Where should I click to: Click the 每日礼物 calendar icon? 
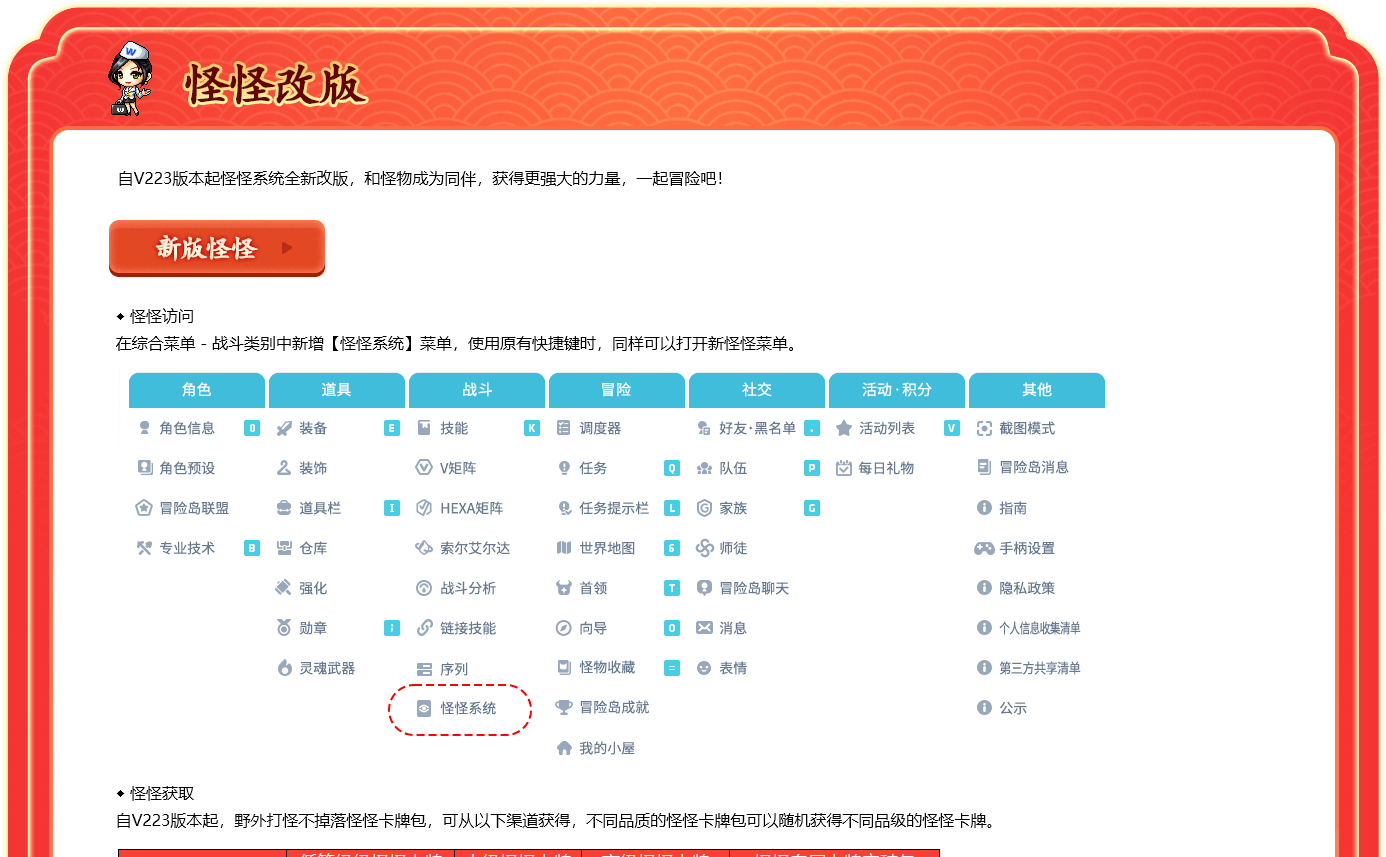tap(844, 468)
